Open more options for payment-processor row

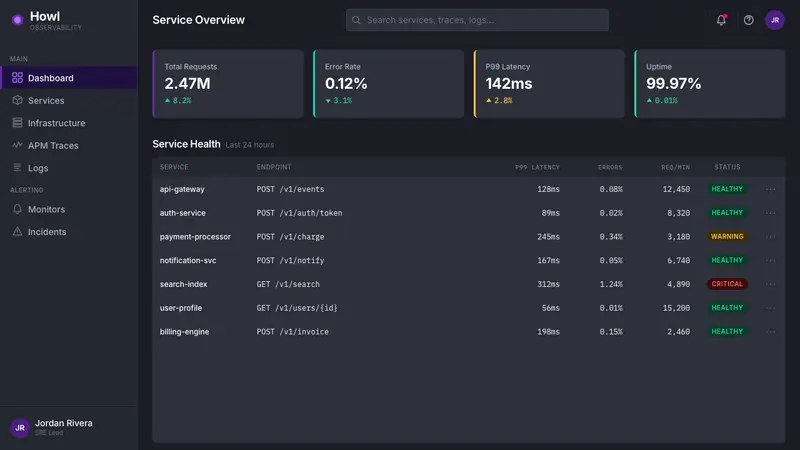coord(770,237)
